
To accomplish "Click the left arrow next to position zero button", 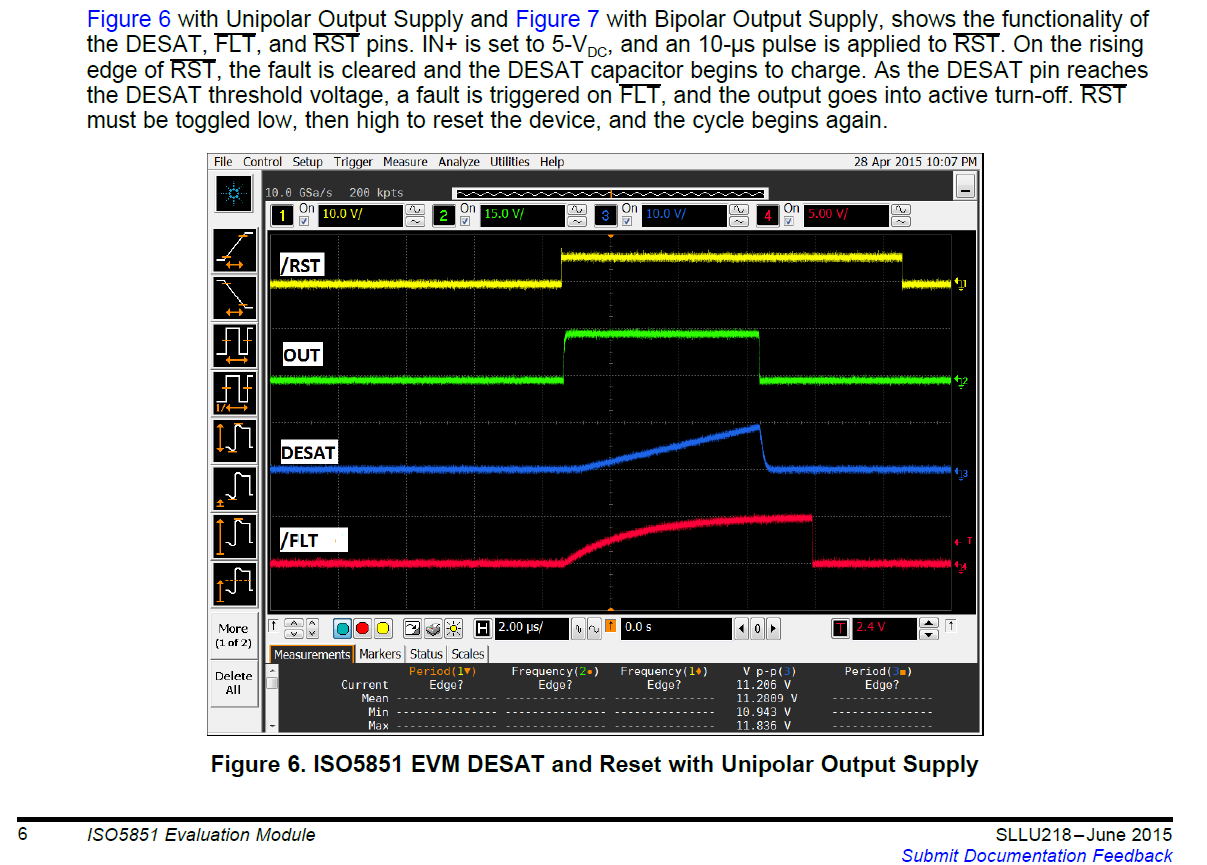I will (741, 628).
